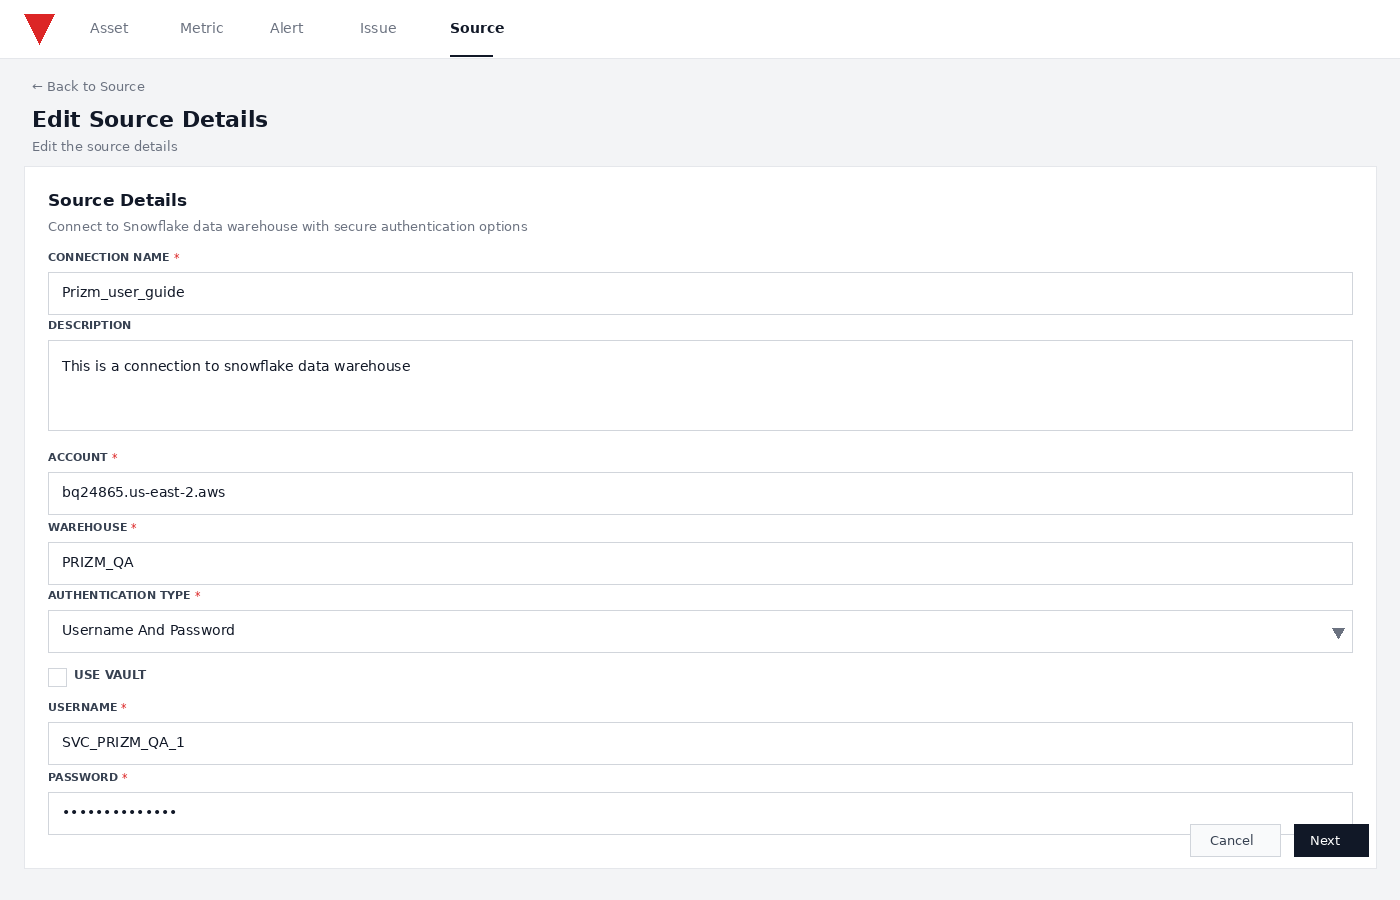Screen dimensions: 1400x900
Task: Cancel editing the source
Action: [x=1235, y=840]
